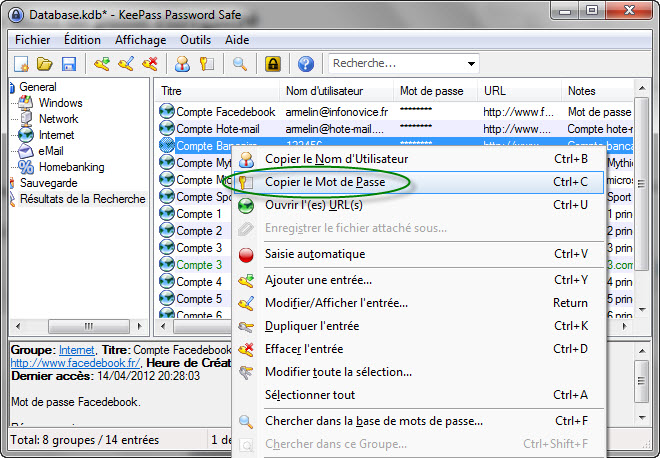Screen dimensions: 660x458
Task: Click inside the Recherche search field
Action: click(x=397, y=64)
